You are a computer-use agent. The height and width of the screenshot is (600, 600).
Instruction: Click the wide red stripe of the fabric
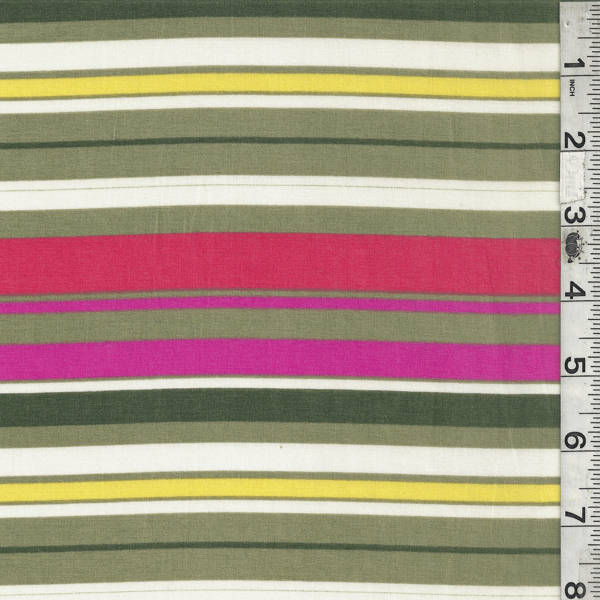pos(280,264)
